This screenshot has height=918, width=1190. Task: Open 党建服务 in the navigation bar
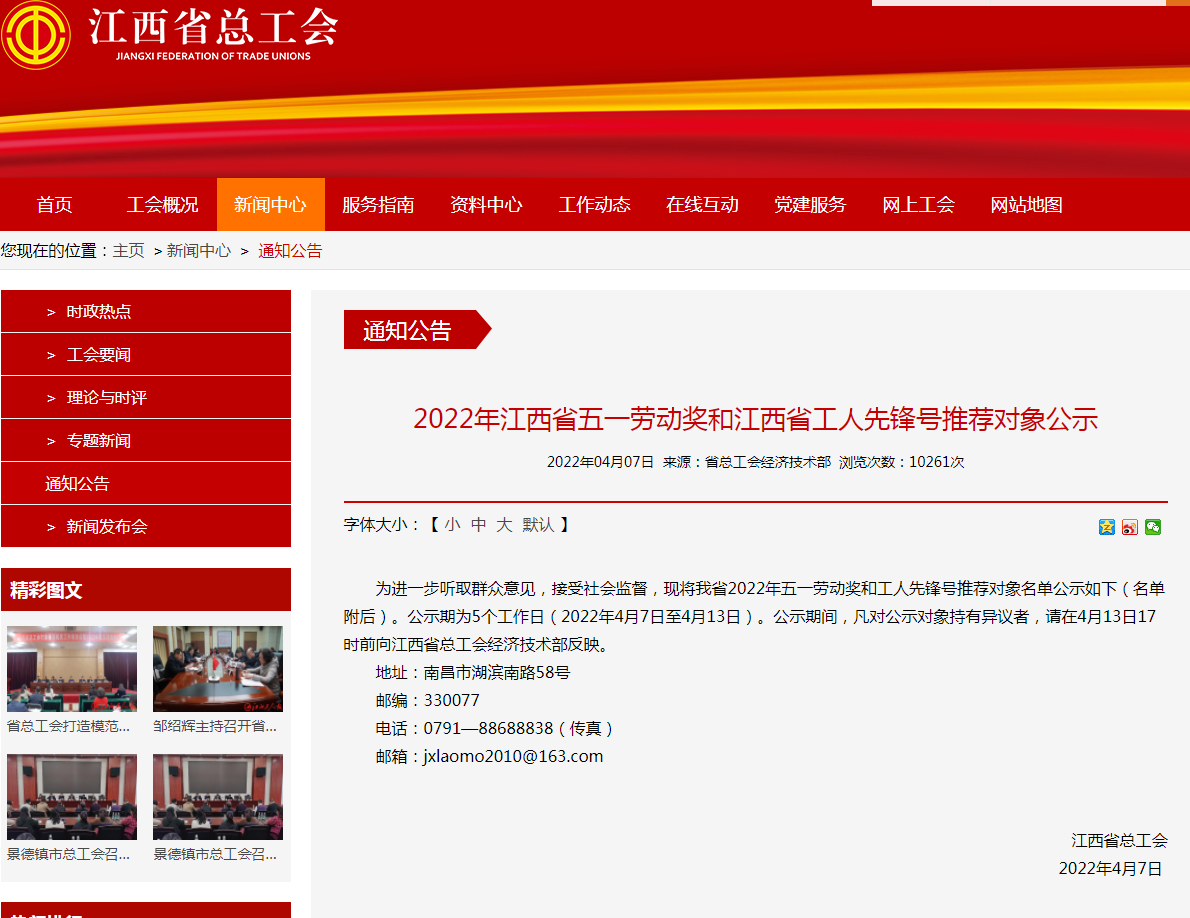pos(810,205)
